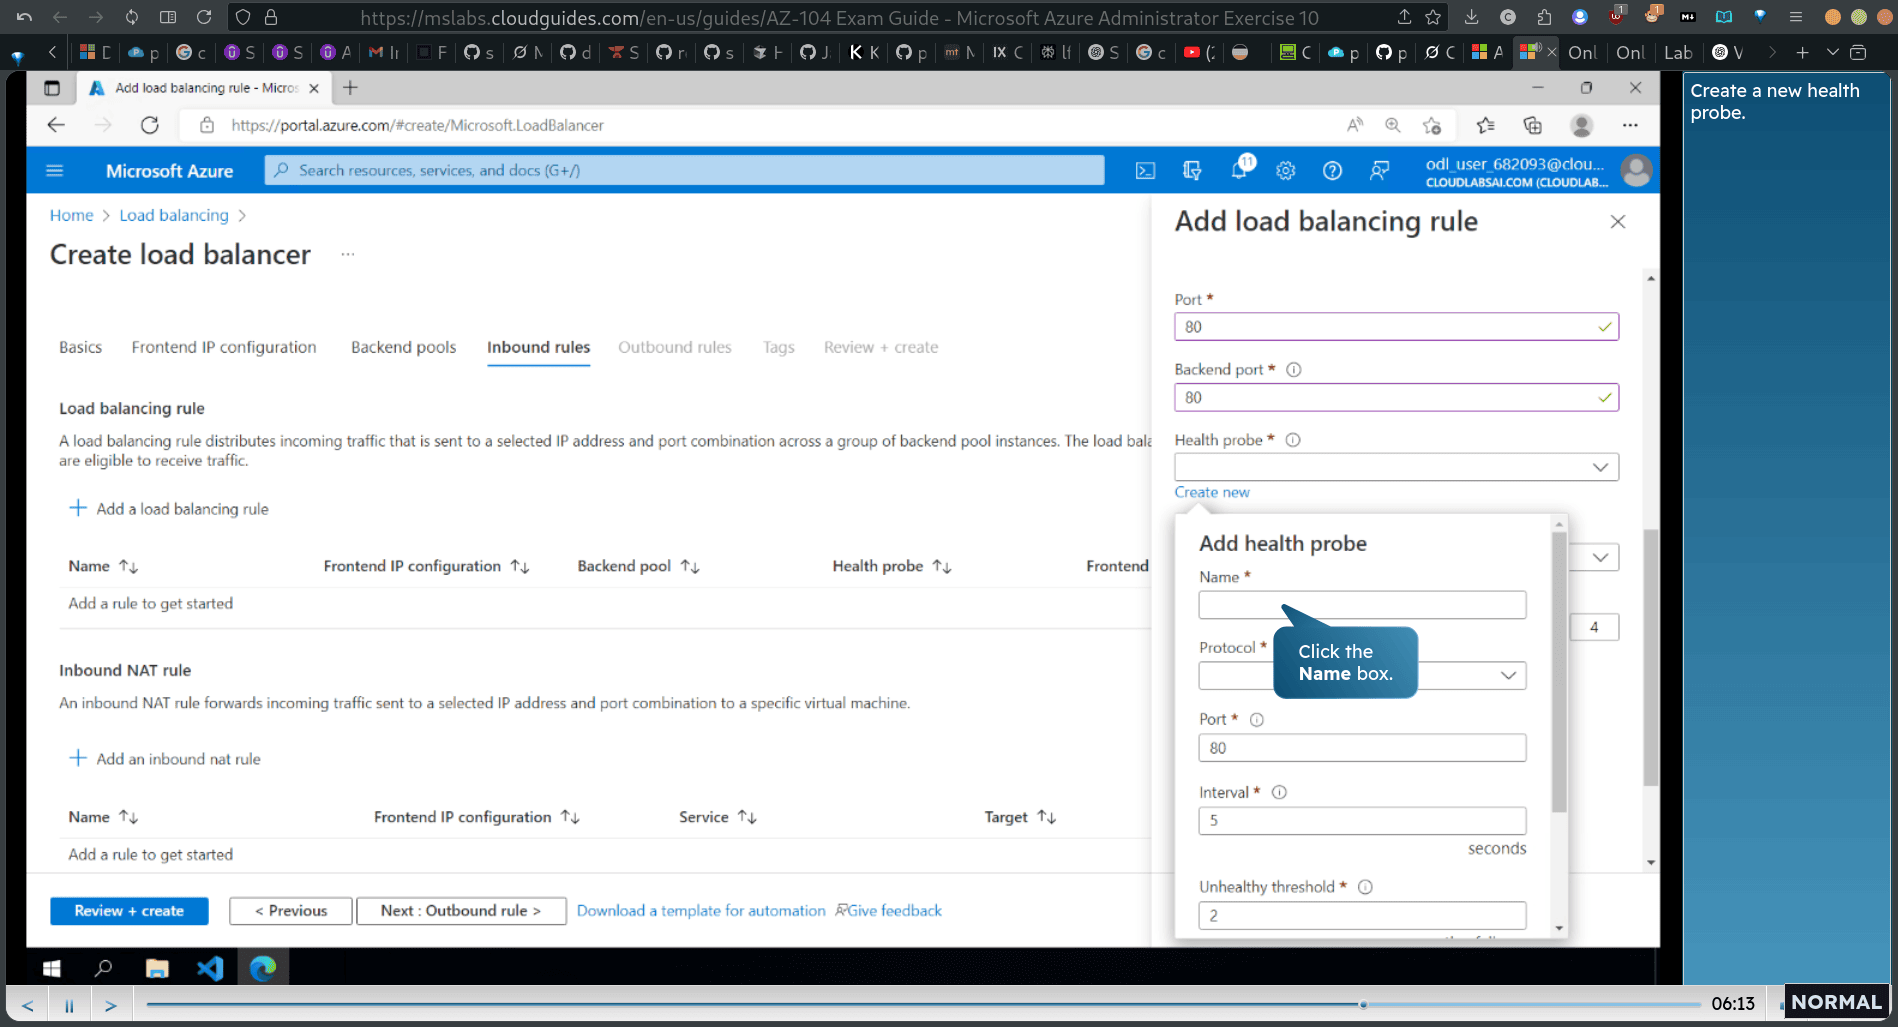
Task: Click the health probe Name box
Action: (x=1362, y=605)
